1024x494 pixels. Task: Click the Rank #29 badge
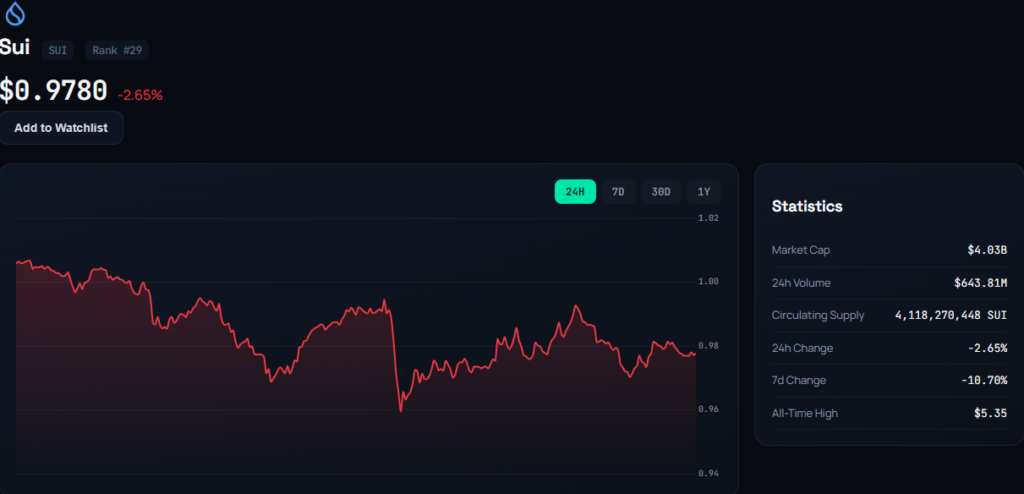pyautogui.click(x=117, y=50)
